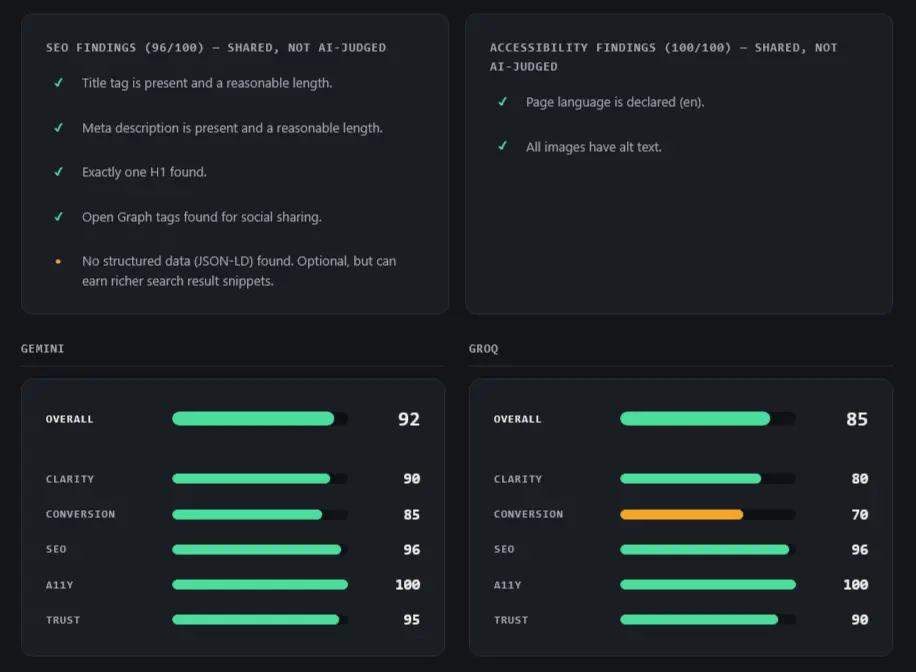Click Groq's Overall progress bar

708,418
